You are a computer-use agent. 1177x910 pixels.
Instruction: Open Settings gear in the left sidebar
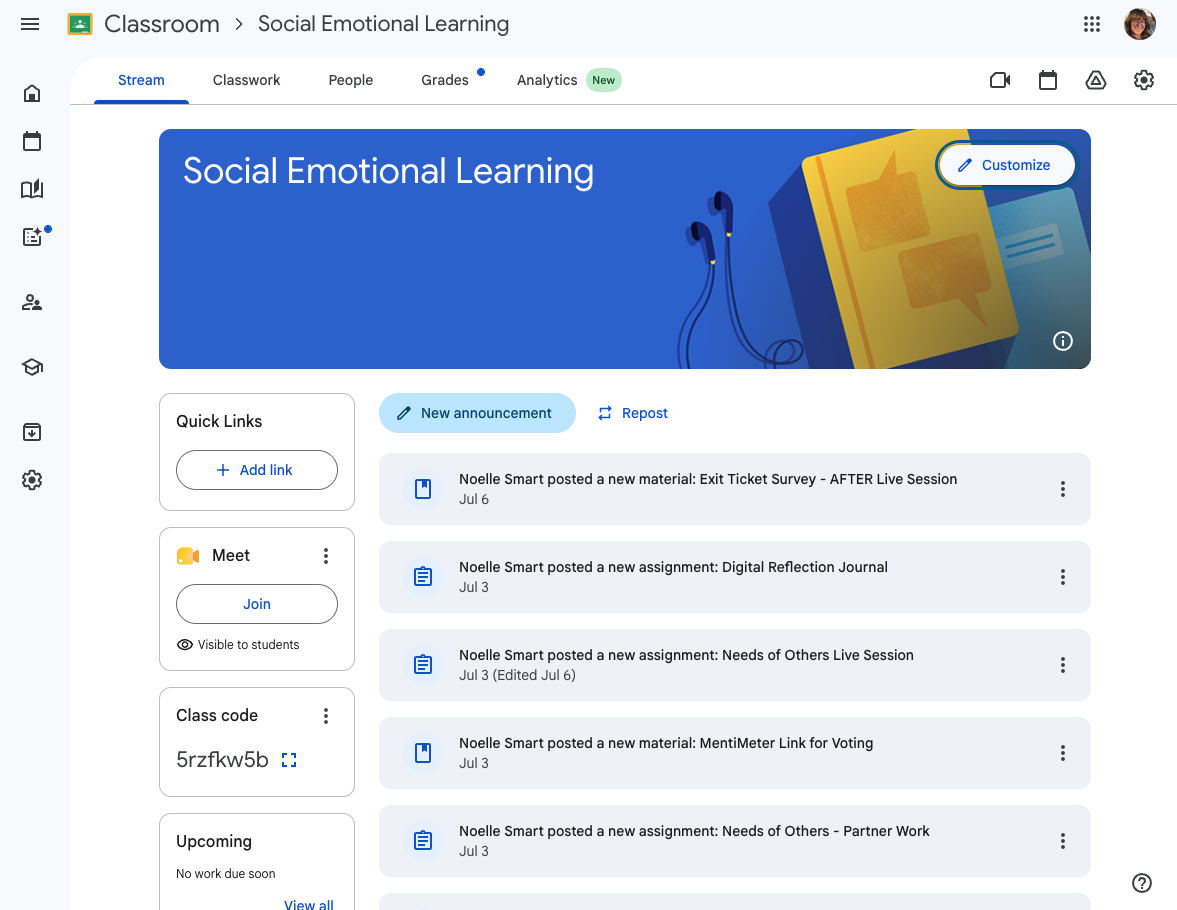click(32, 481)
